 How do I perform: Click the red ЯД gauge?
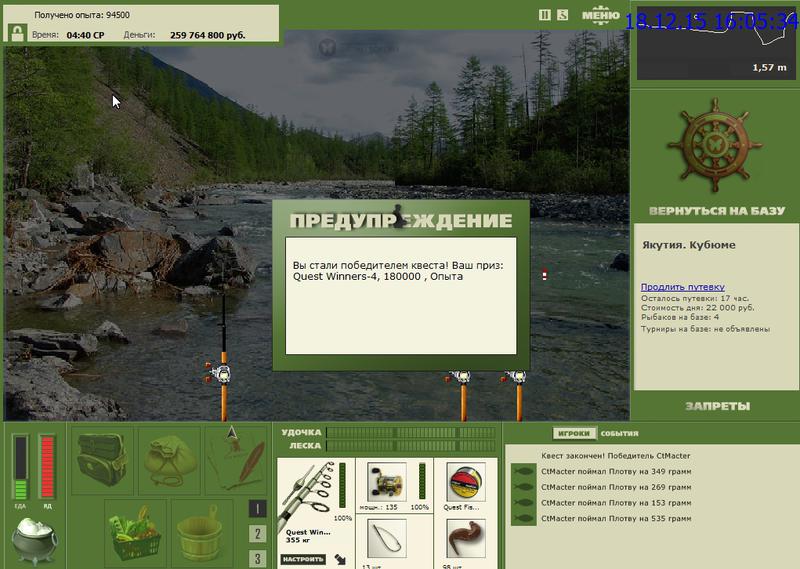coord(47,467)
